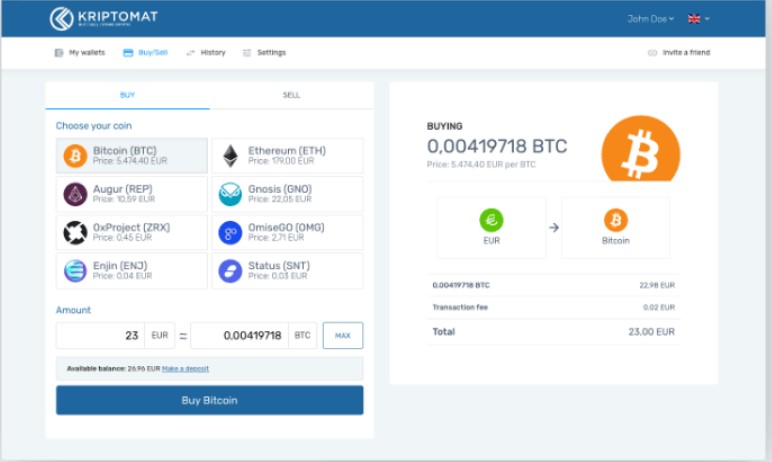Open the John Doe account dropdown
The width and height of the screenshot is (772, 462).
(650, 19)
